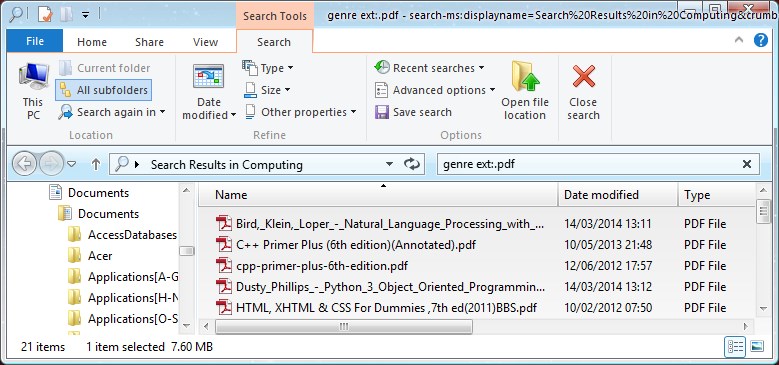This screenshot has height=365, width=779.
Task: Open the Applications[H-N folder in tree
Action: pyautogui.click(x=133, y=297)
